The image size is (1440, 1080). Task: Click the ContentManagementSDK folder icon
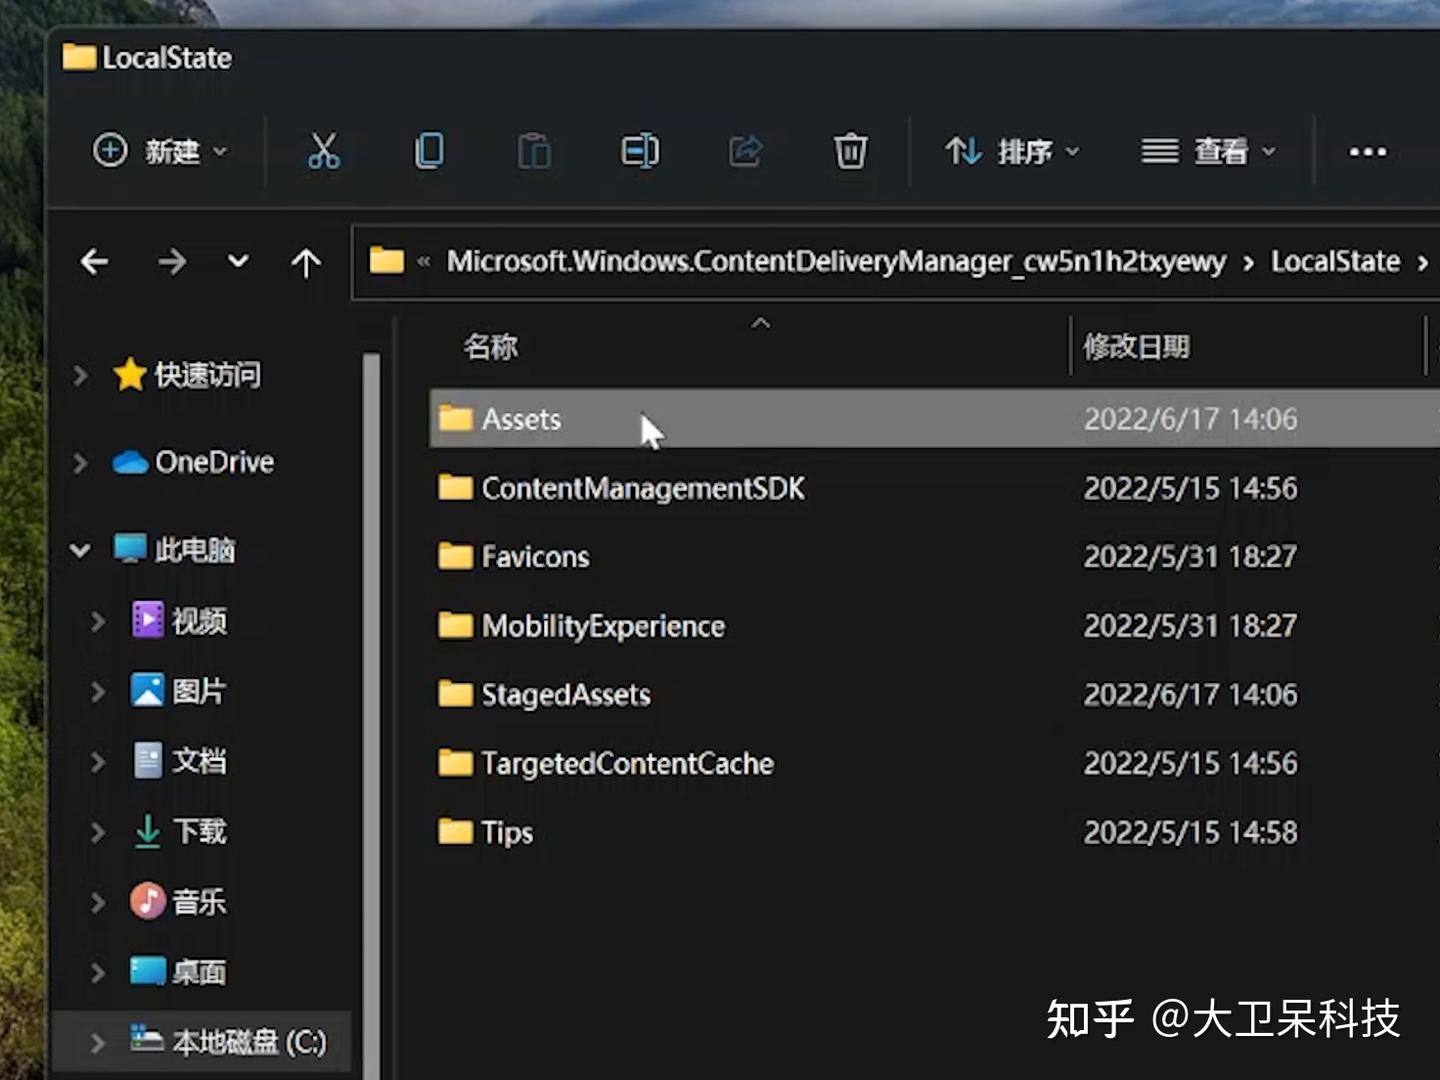point(456,487)
